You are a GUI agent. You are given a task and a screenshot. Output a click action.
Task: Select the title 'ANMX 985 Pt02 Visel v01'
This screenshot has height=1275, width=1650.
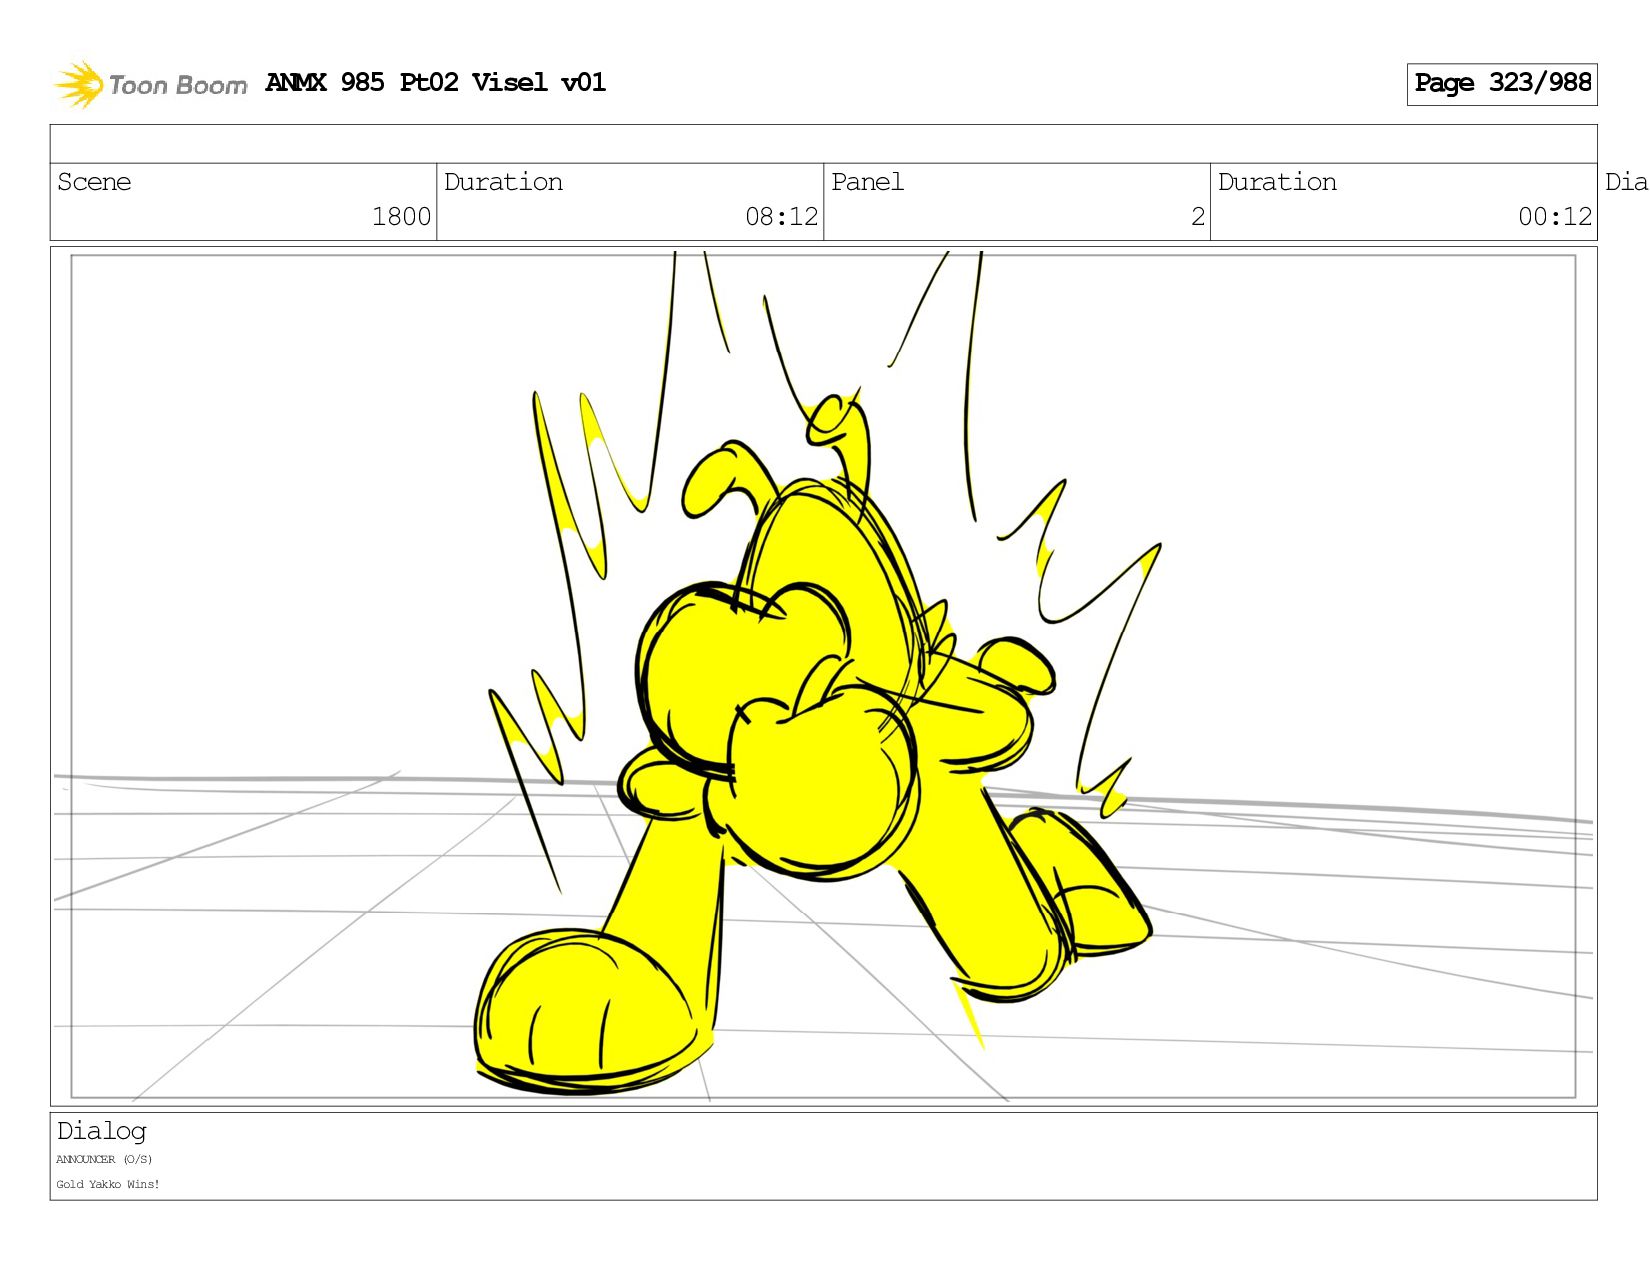click(435, 82)
